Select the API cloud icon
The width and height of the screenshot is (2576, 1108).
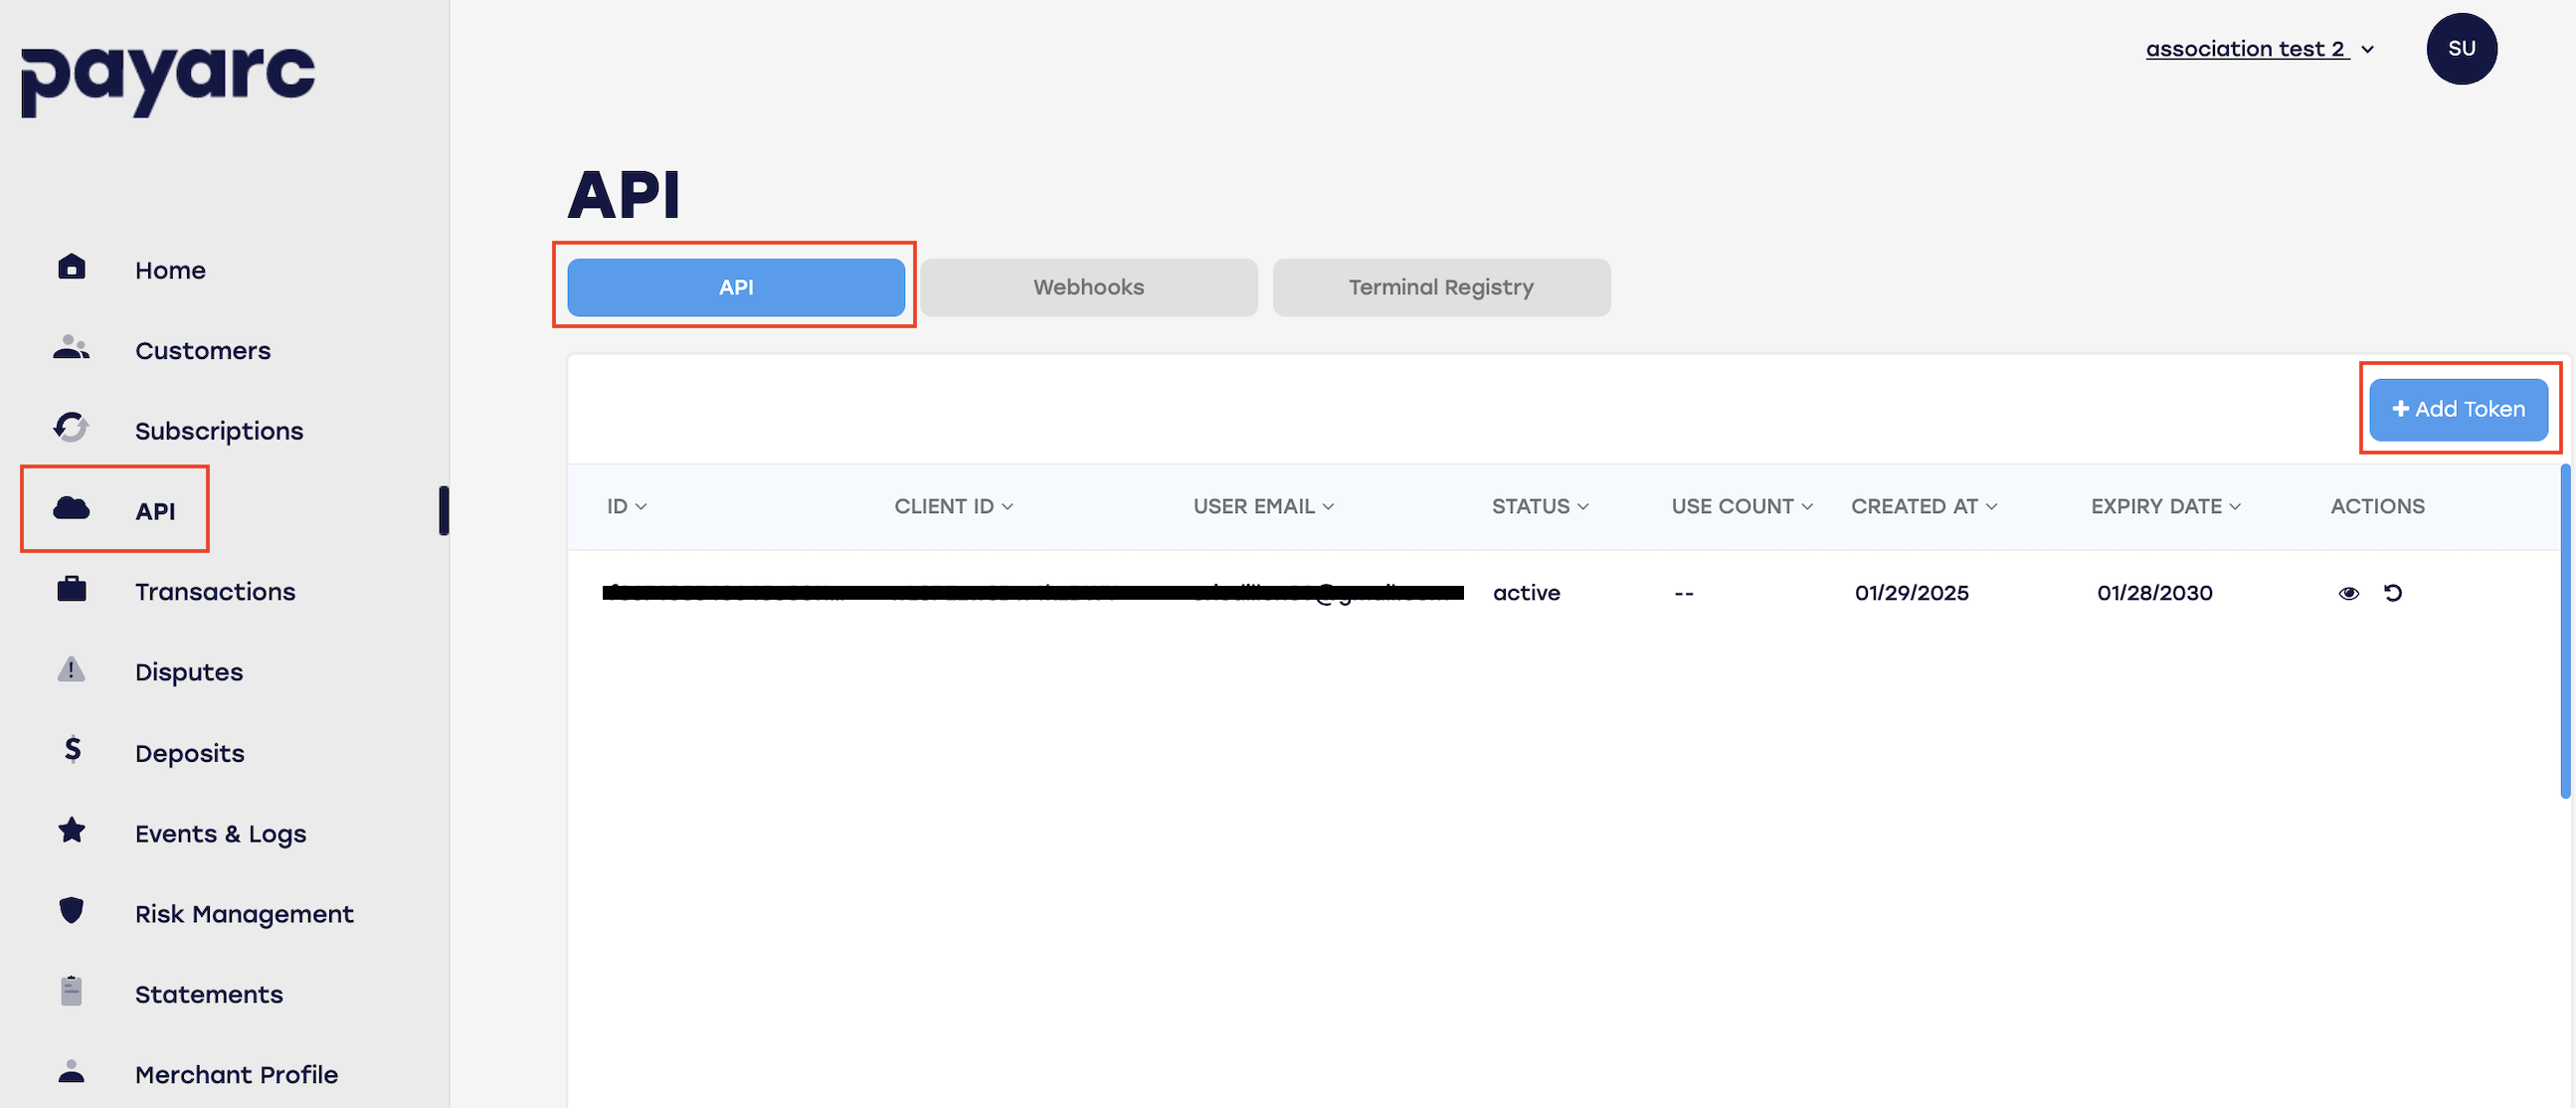[71, 509]
